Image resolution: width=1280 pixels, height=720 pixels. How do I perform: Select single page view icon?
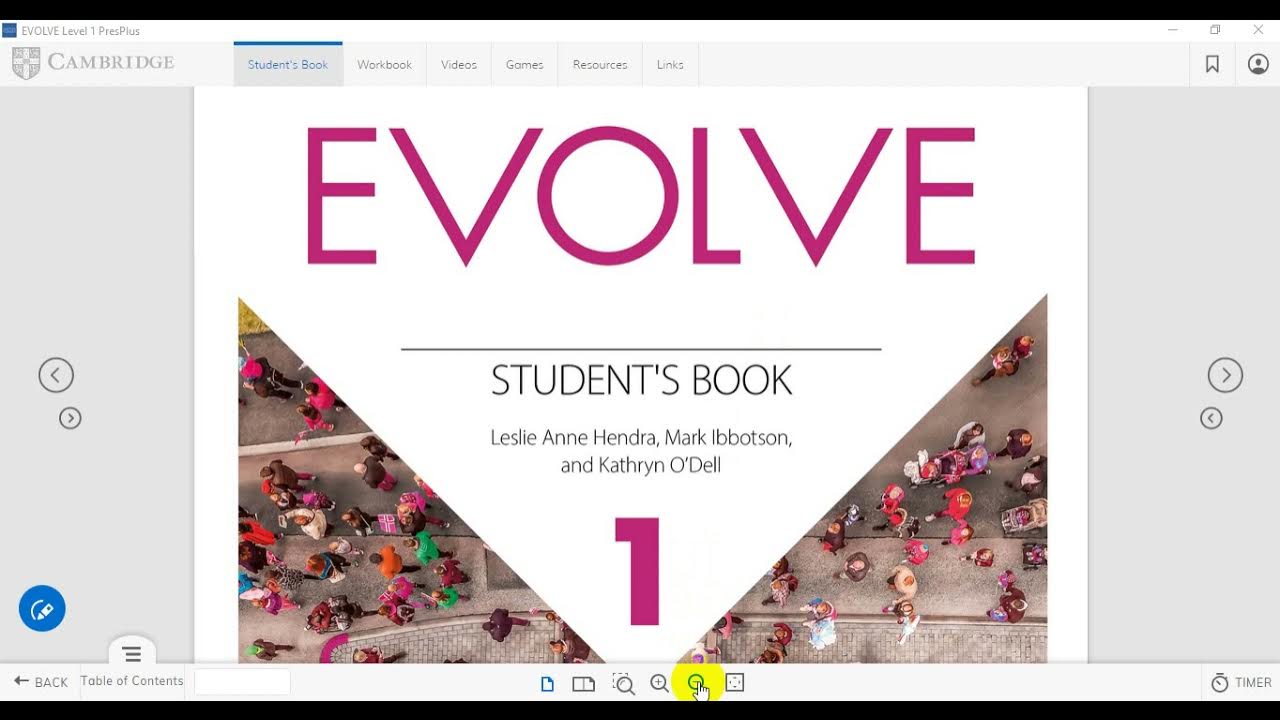click(547, 683)
